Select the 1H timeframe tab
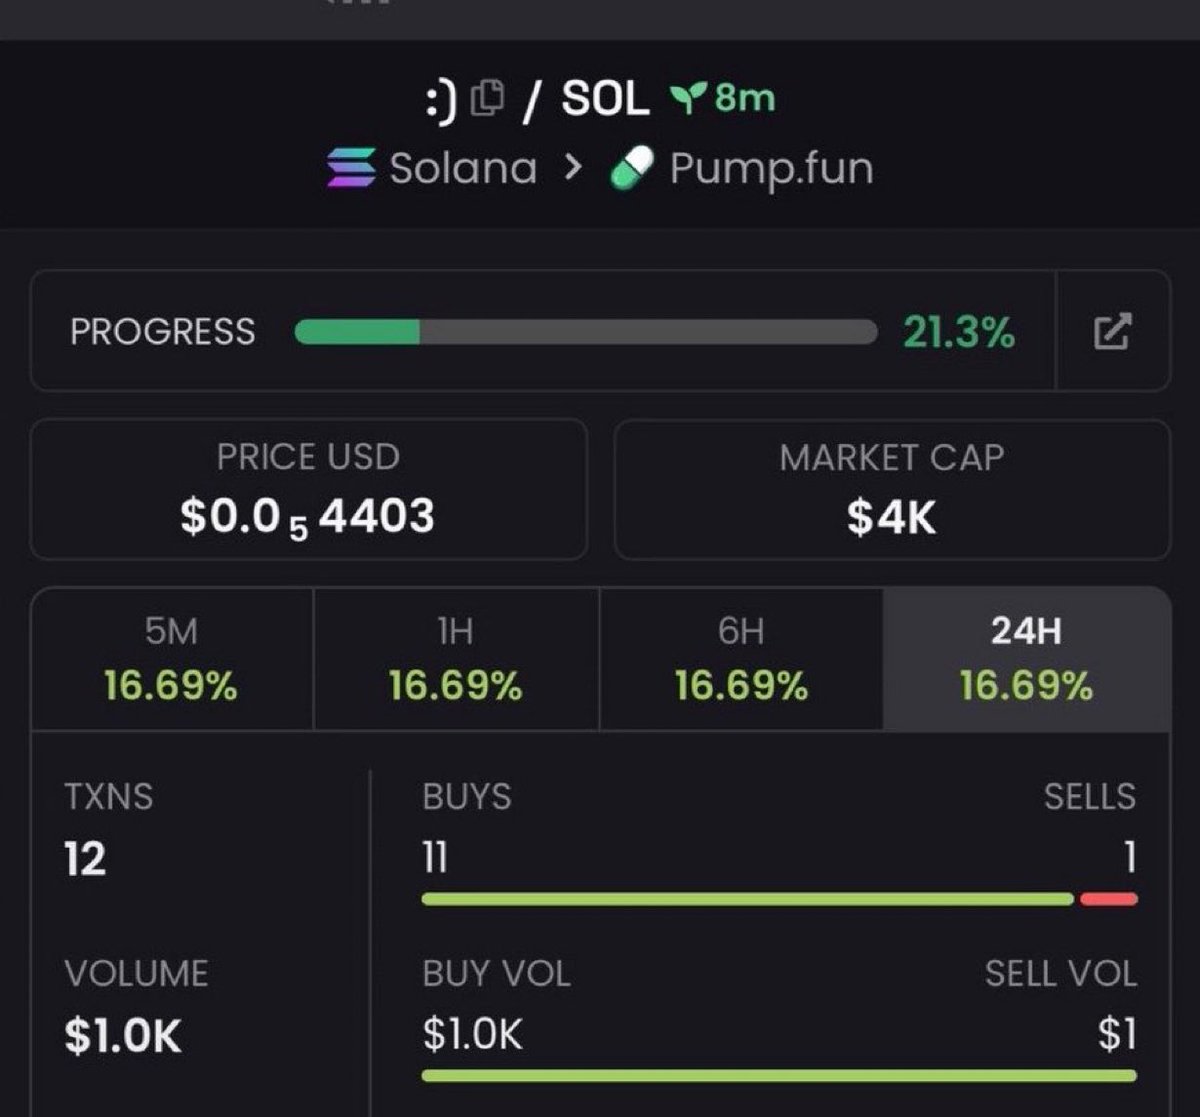1200x1117 pixels. tap(456, 659)
